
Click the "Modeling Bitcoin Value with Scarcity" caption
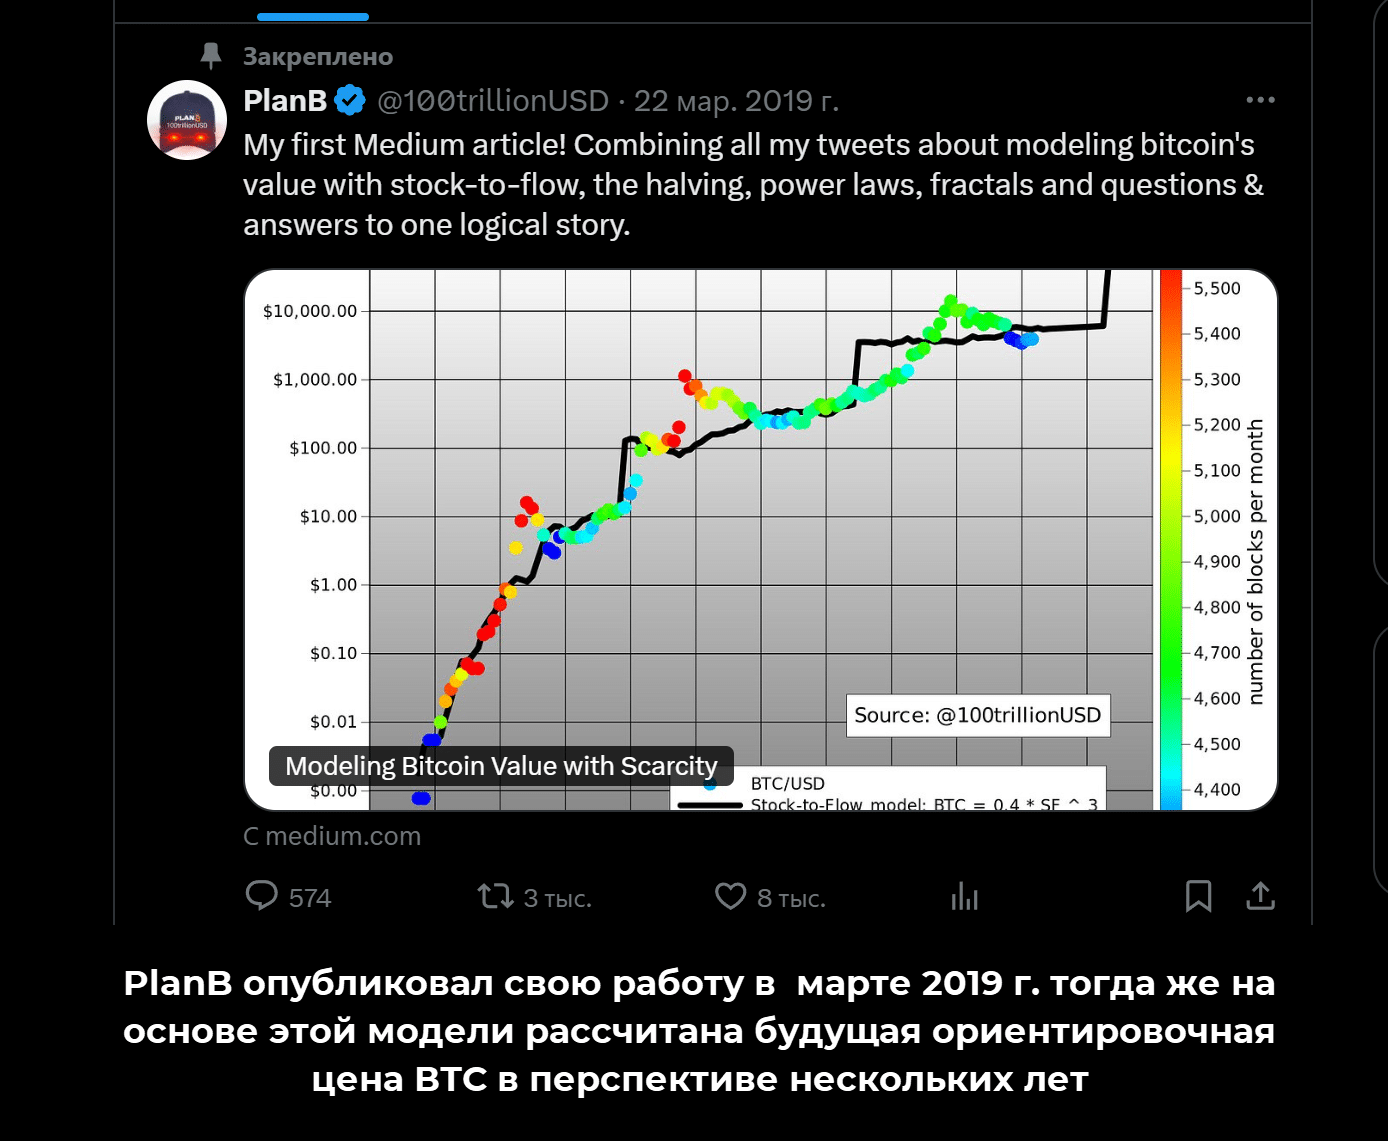click(501, 766)
